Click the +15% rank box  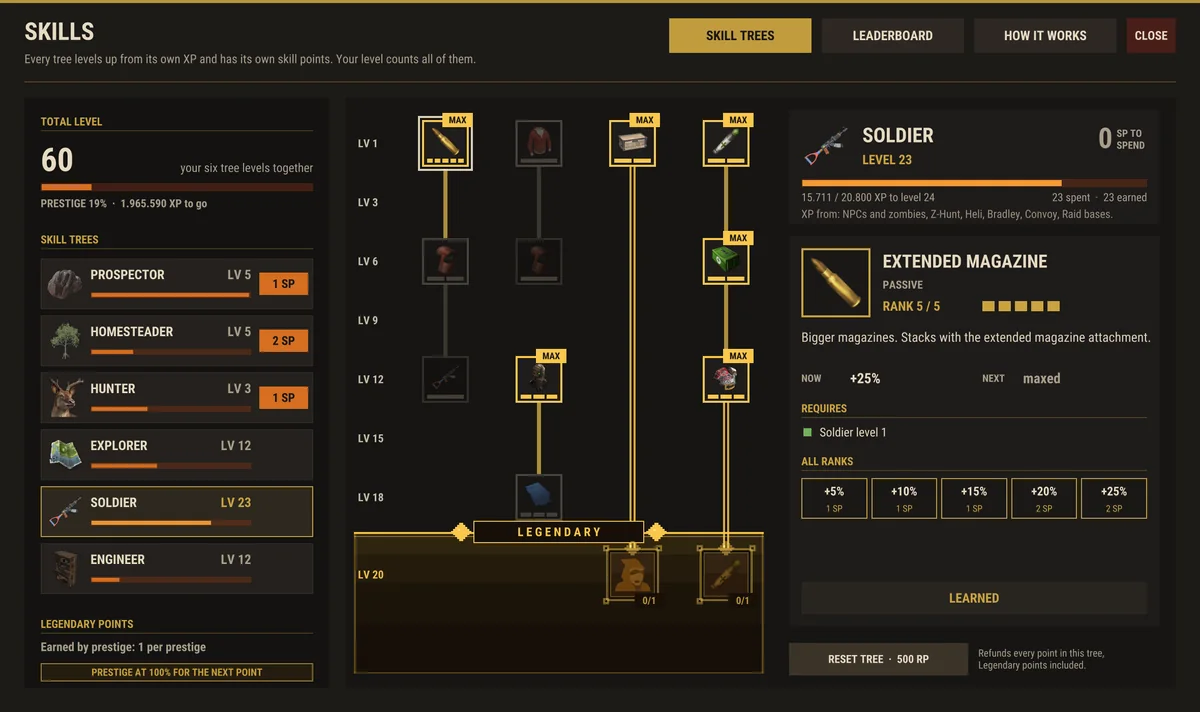[974, 498]
